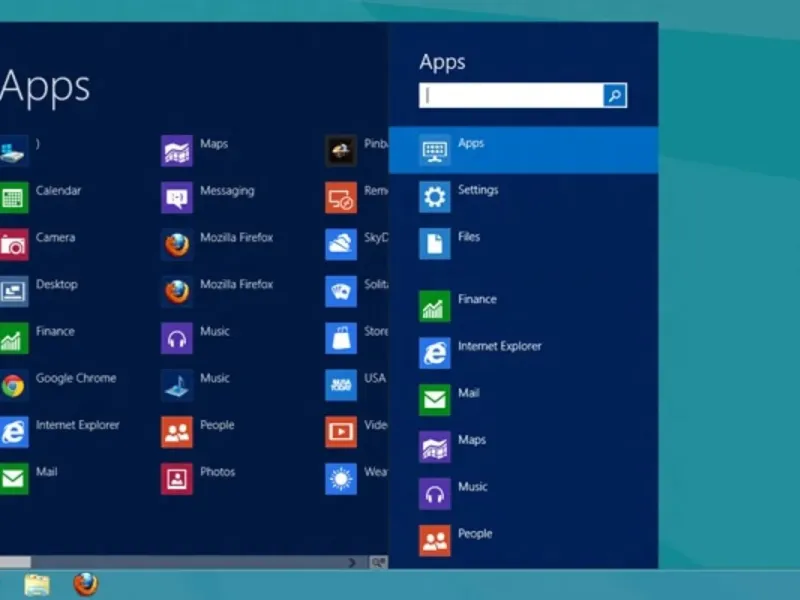Screen dimensions: 800x600
Task: Open the Weather sun icon
Action: click(x=341, y=479)
